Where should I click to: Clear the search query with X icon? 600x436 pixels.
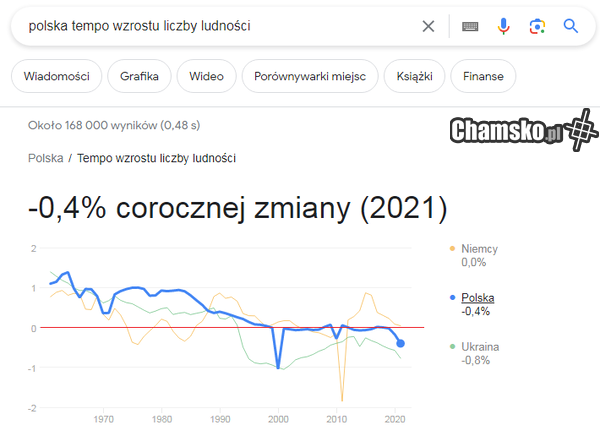[x=428, y=26]
